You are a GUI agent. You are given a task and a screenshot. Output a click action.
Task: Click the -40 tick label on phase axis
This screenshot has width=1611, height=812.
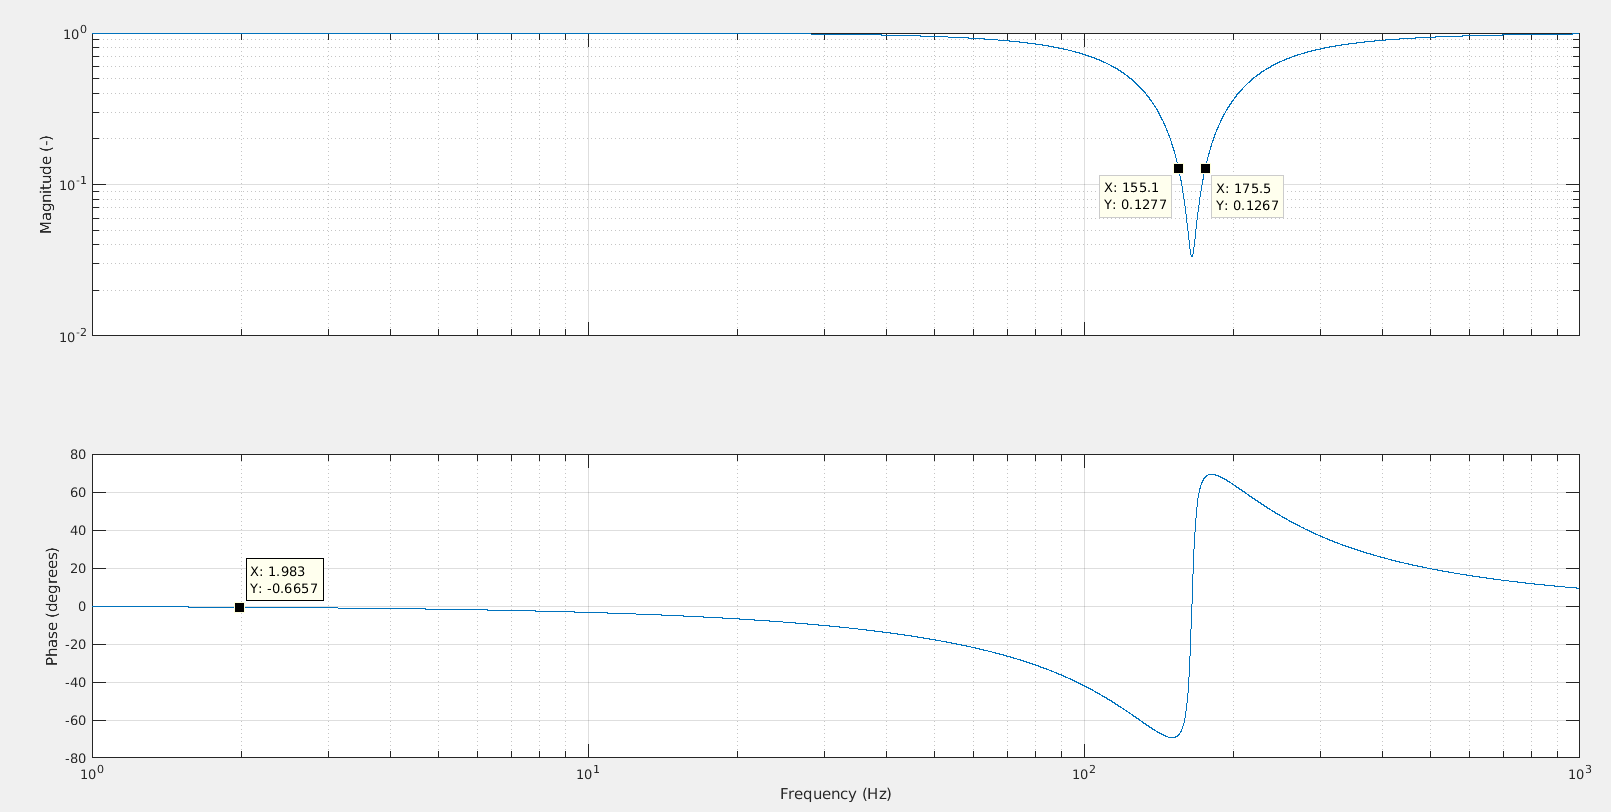75,683
